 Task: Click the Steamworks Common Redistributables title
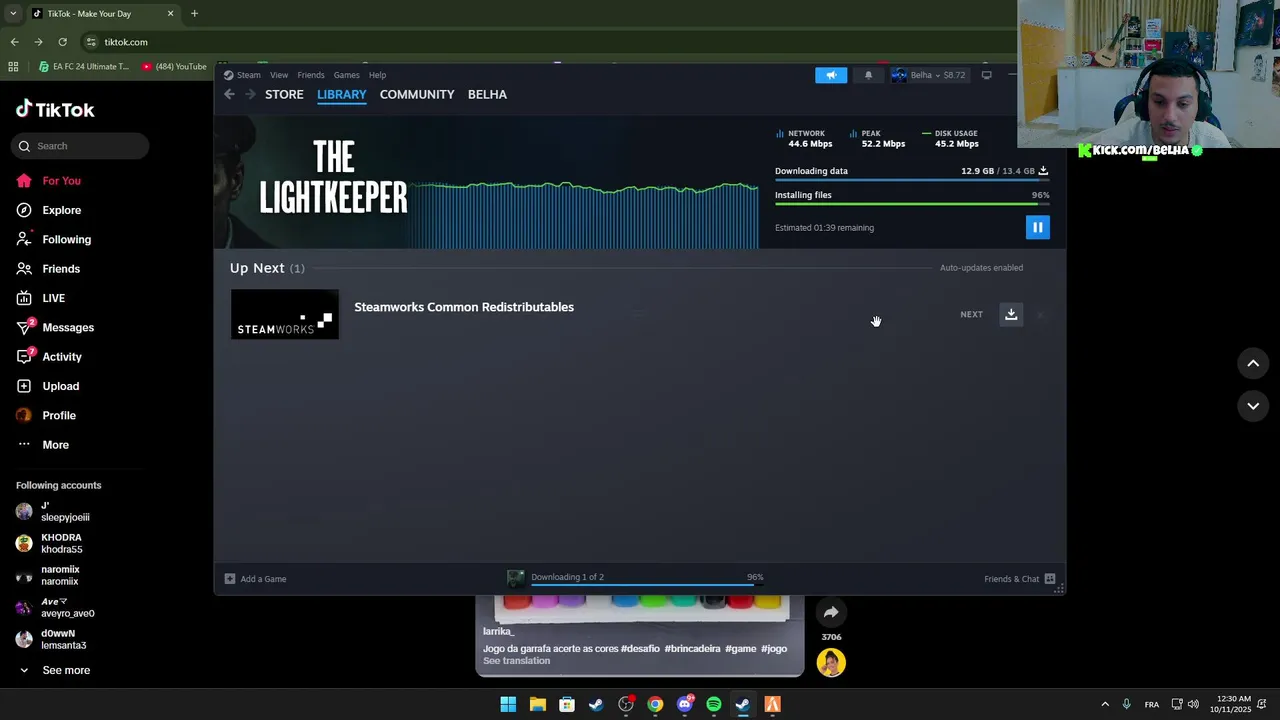tap(464, 307)
